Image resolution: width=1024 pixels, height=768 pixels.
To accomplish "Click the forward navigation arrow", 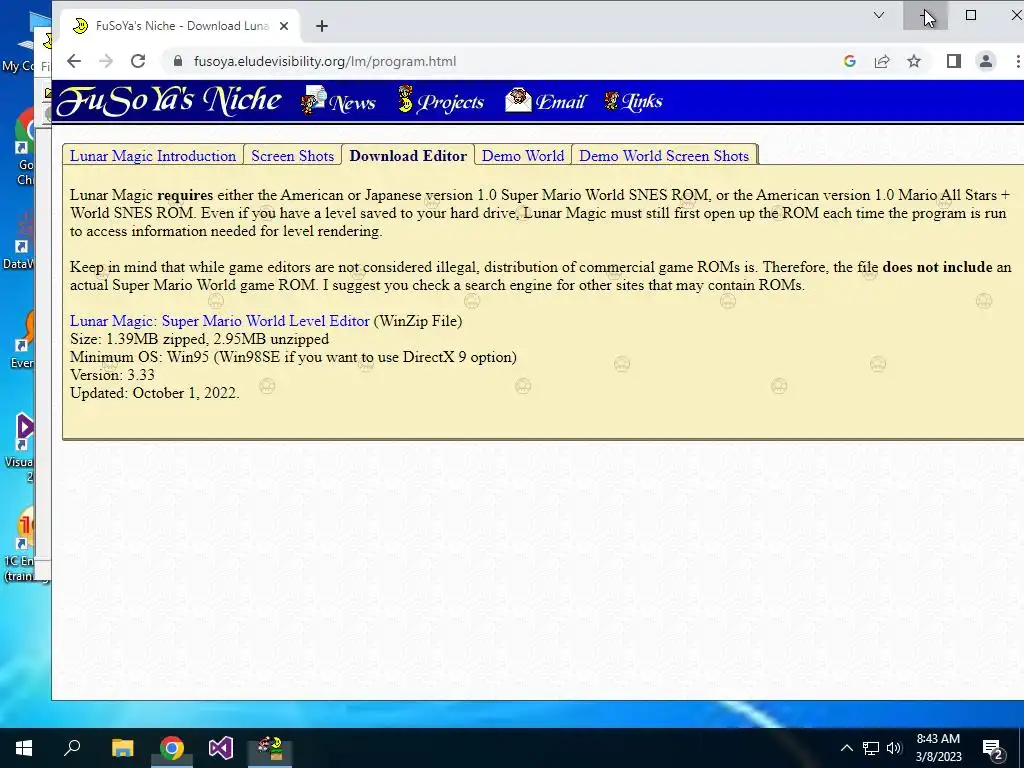I will (x=106, y=61).
